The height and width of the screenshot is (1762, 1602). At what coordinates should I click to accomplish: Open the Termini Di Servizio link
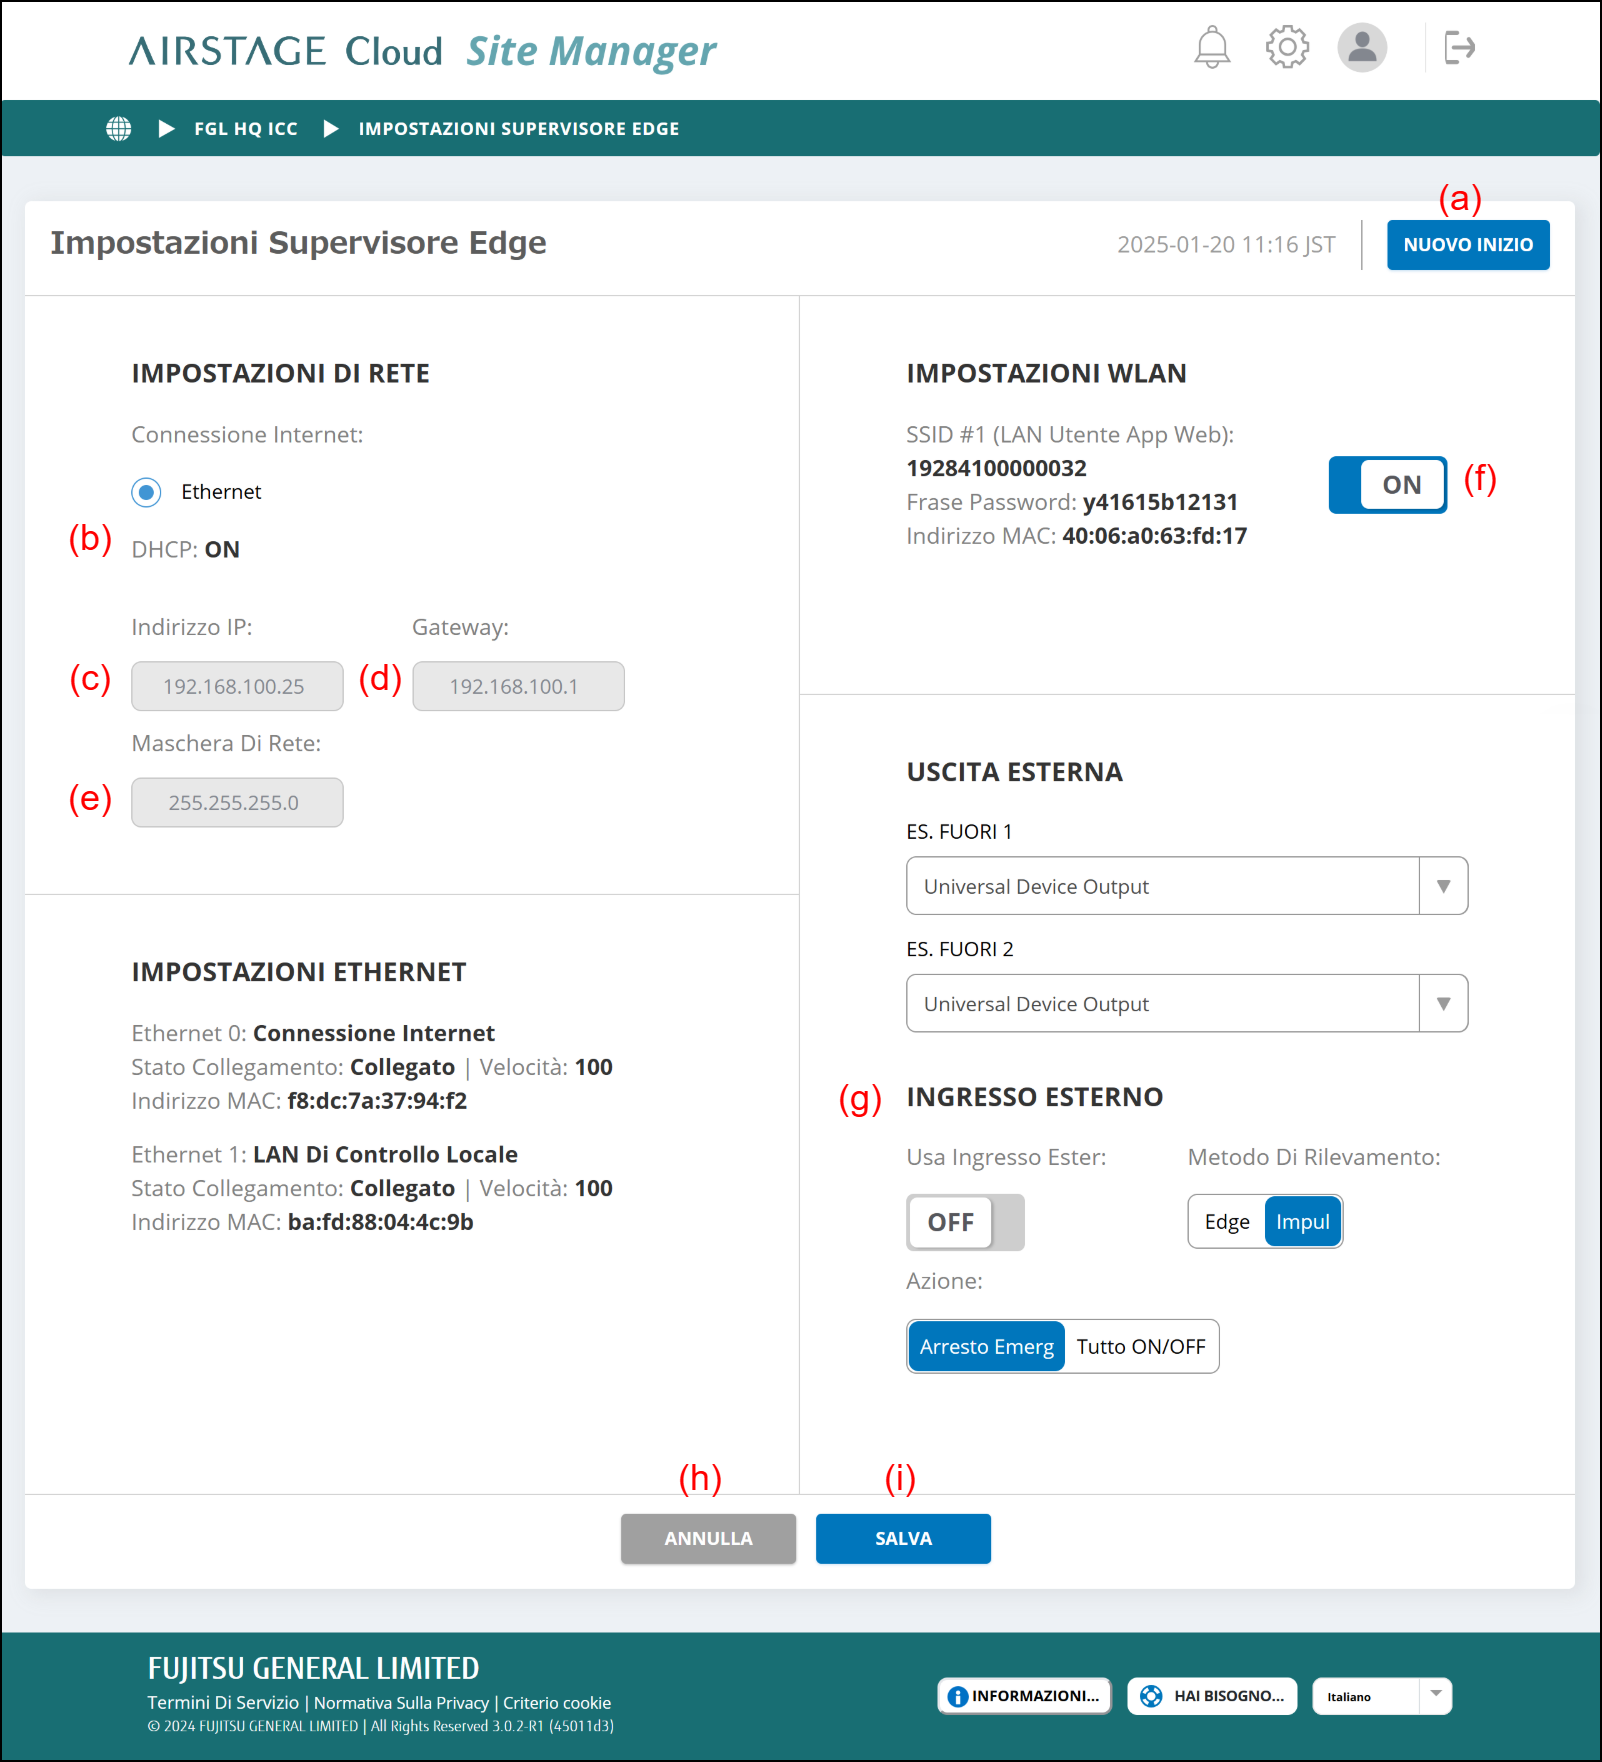click(222, 1702)
